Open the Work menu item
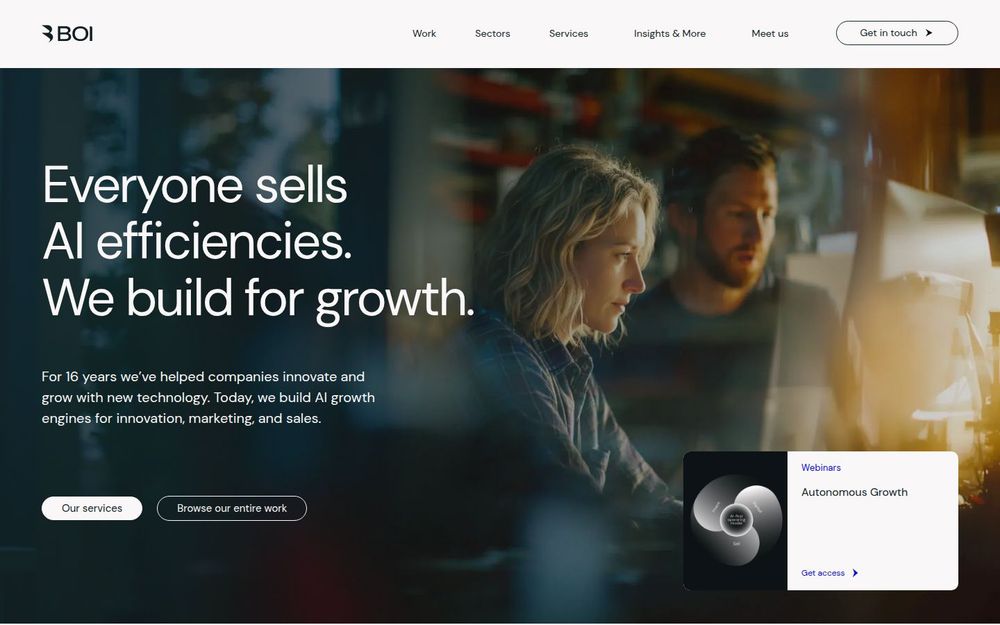 click(424, 34)
